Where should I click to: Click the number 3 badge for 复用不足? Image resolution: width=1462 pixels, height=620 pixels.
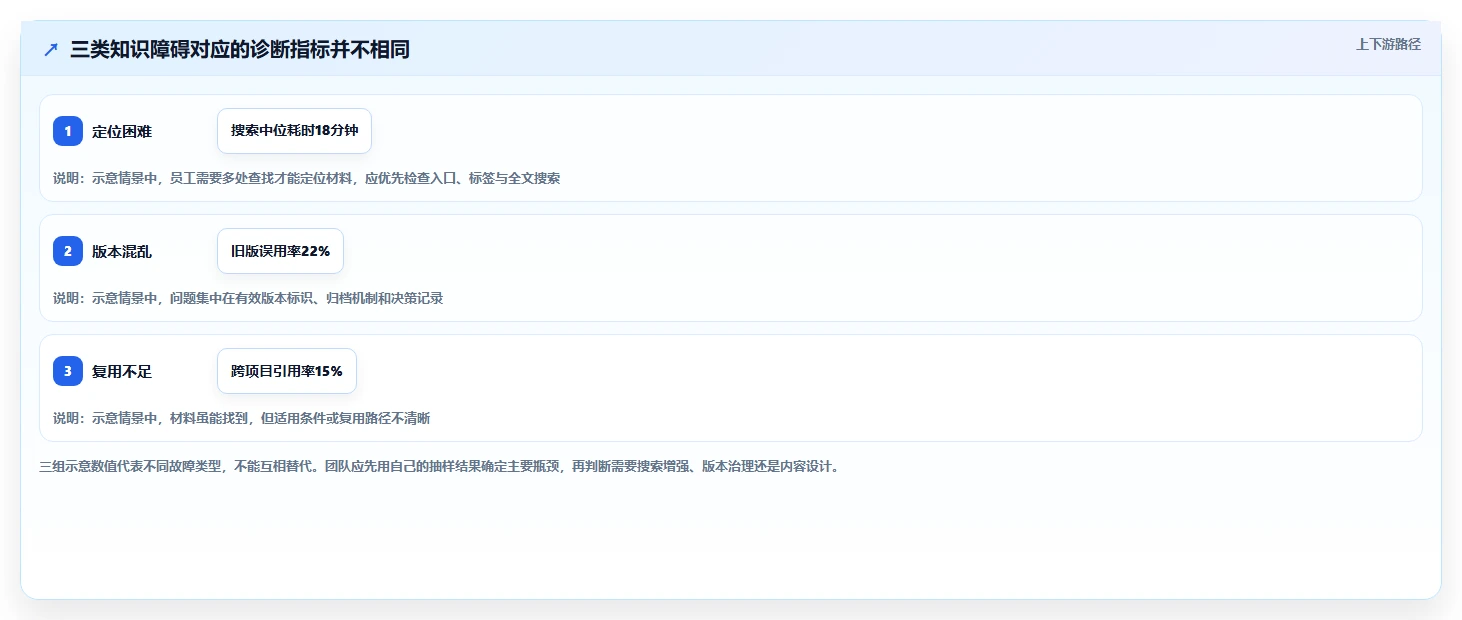(68, 371)
